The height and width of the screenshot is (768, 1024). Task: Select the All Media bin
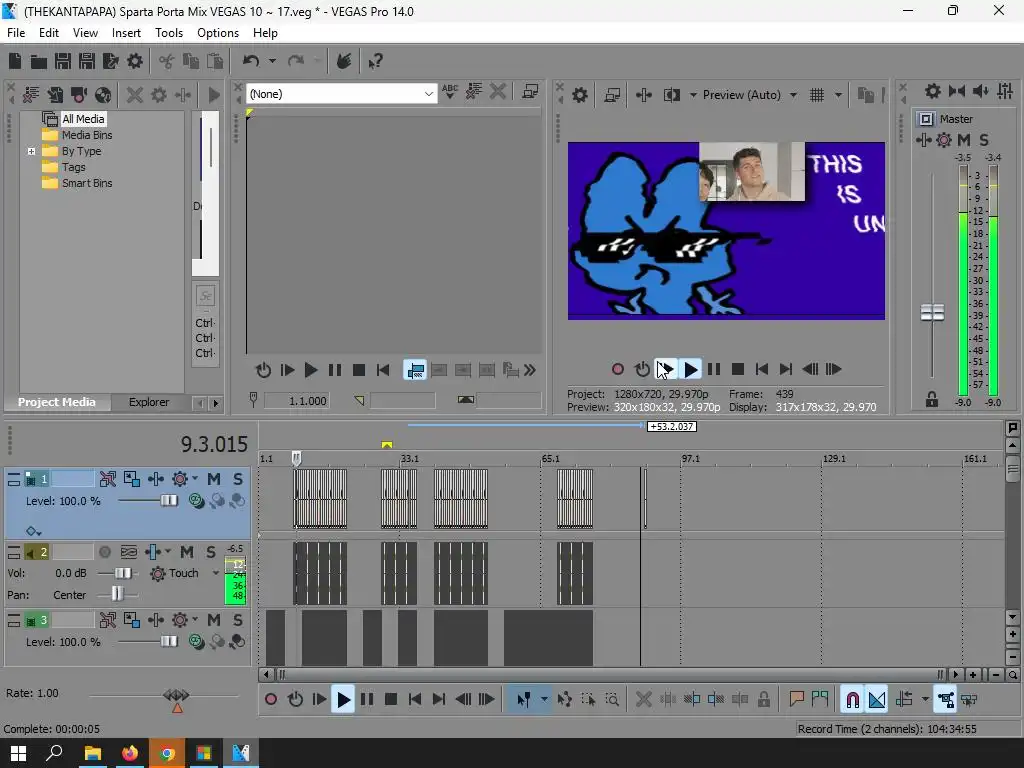tap(83, 119)
